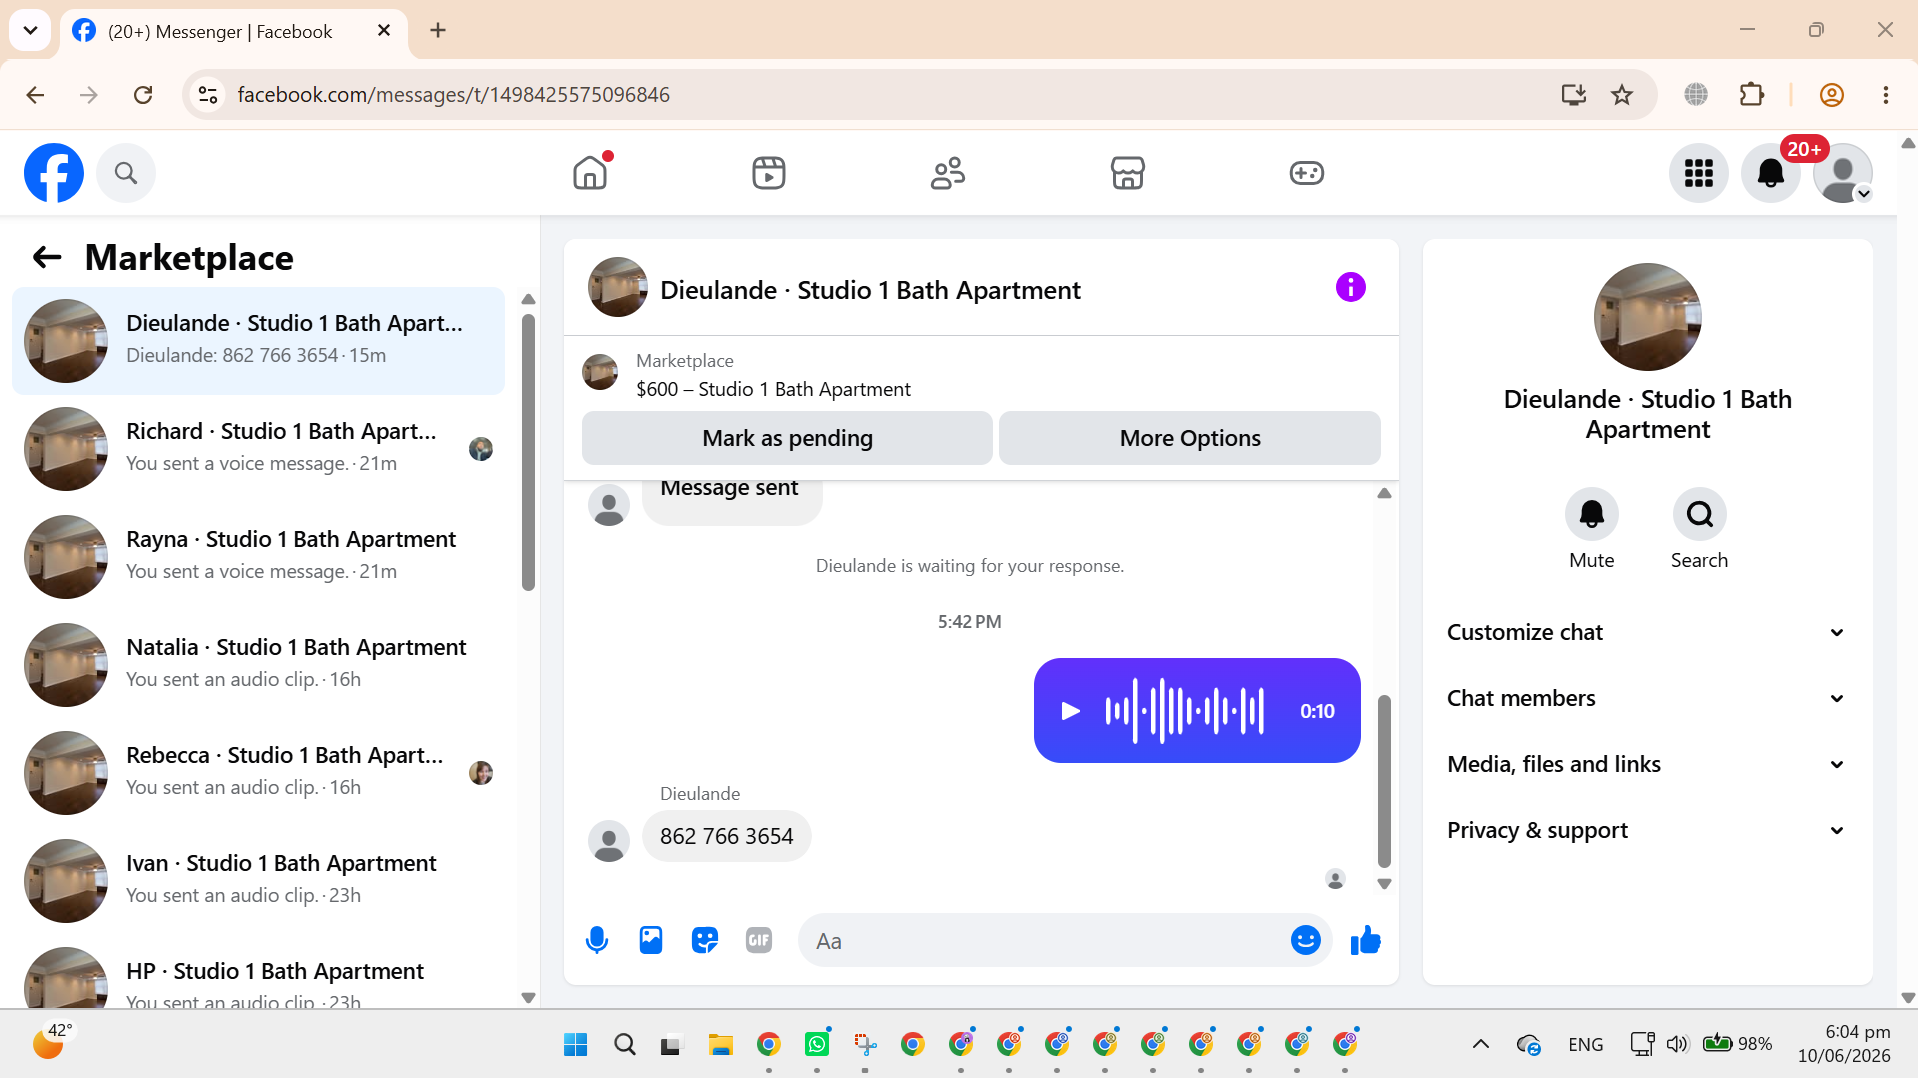Open the volume control in the tray
Image resolution: width=1918 pixels, height=1078 pixels.
pos(1677,1044)
